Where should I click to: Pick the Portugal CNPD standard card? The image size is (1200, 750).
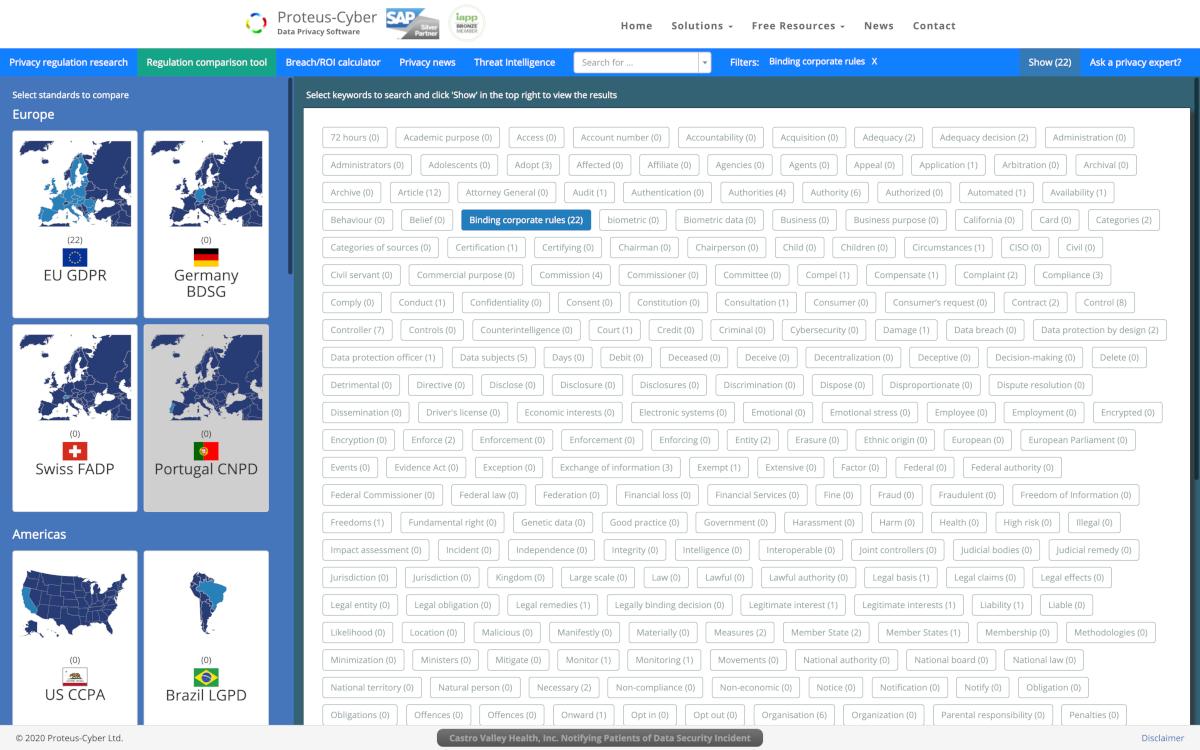tap(206, 417)
